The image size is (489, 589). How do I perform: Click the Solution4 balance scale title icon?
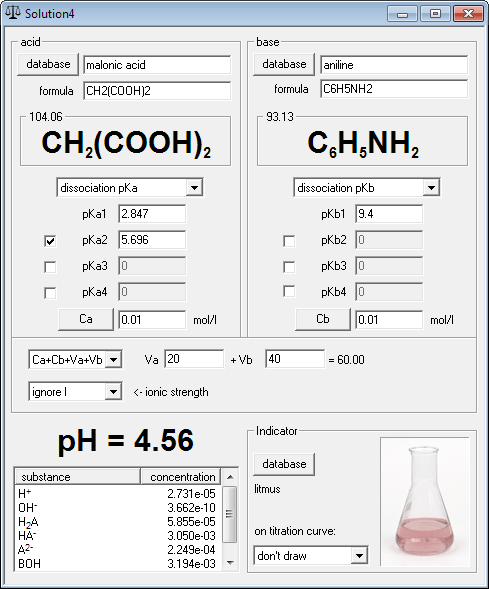(x=13, y=13)
